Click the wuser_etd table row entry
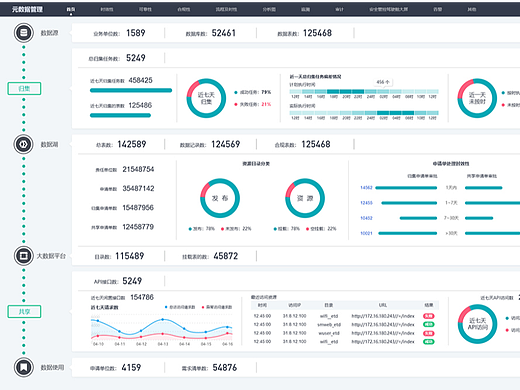This screenshot has width=520, height=390. [x=329, y=333]
